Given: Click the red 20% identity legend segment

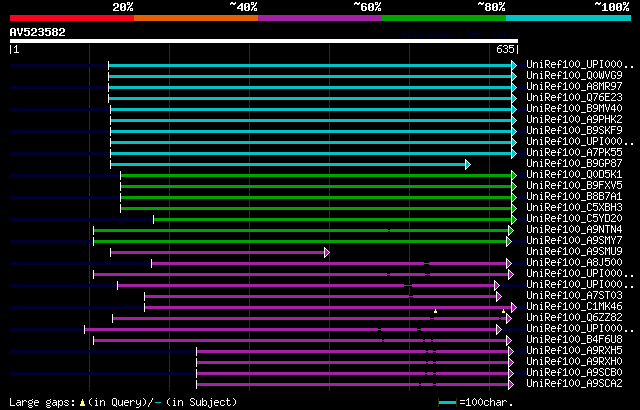Looking at the screenshot, I should [72, 18].
